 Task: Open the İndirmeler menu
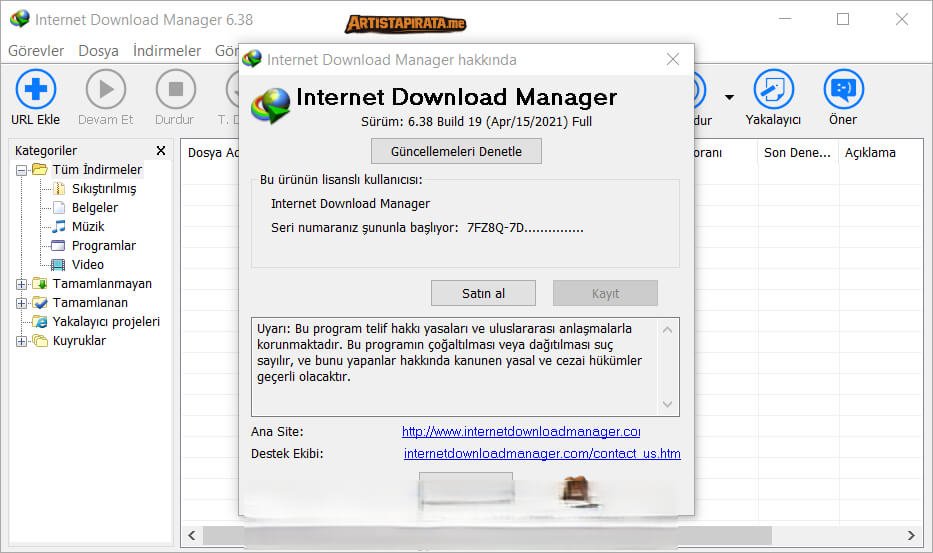pyautogui.click(x=167, y=51)
